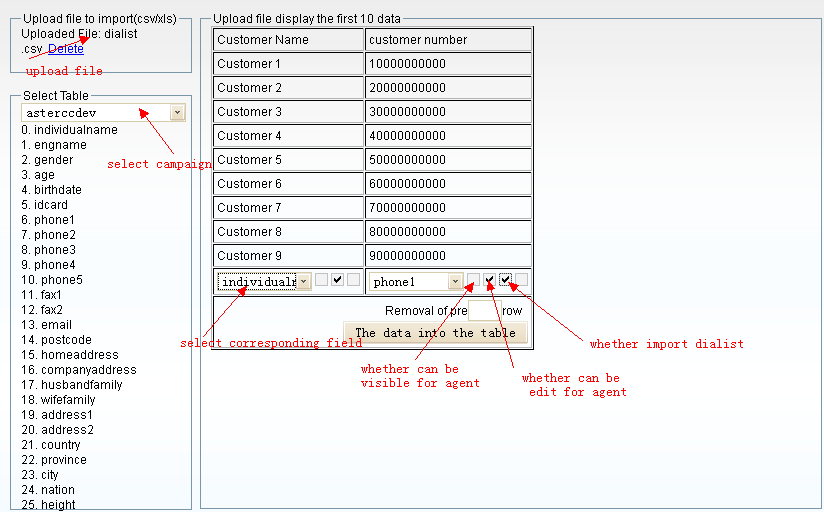Uncheck the checked box beside individualname dropdown

click(x=338, y=280)
